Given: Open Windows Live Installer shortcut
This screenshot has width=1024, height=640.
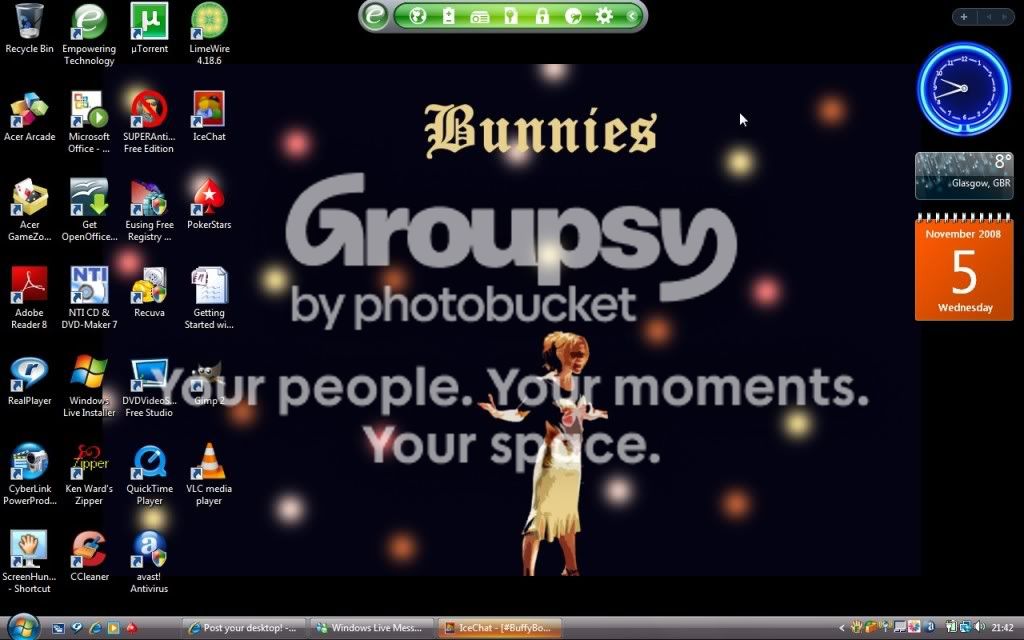Looking at the screenshot, I should click(x=89, y=387).
